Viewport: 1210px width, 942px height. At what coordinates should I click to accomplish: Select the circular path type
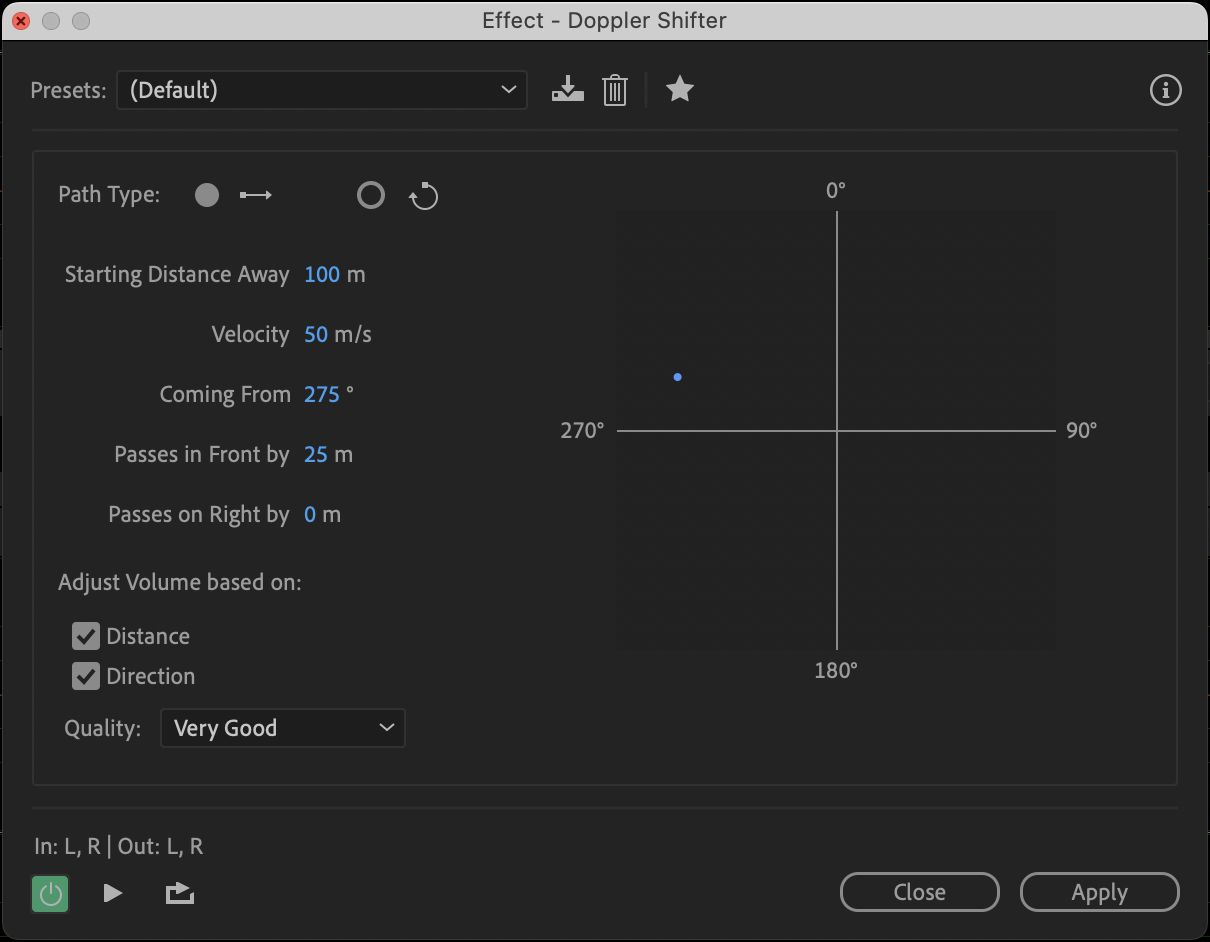(371, 195)
